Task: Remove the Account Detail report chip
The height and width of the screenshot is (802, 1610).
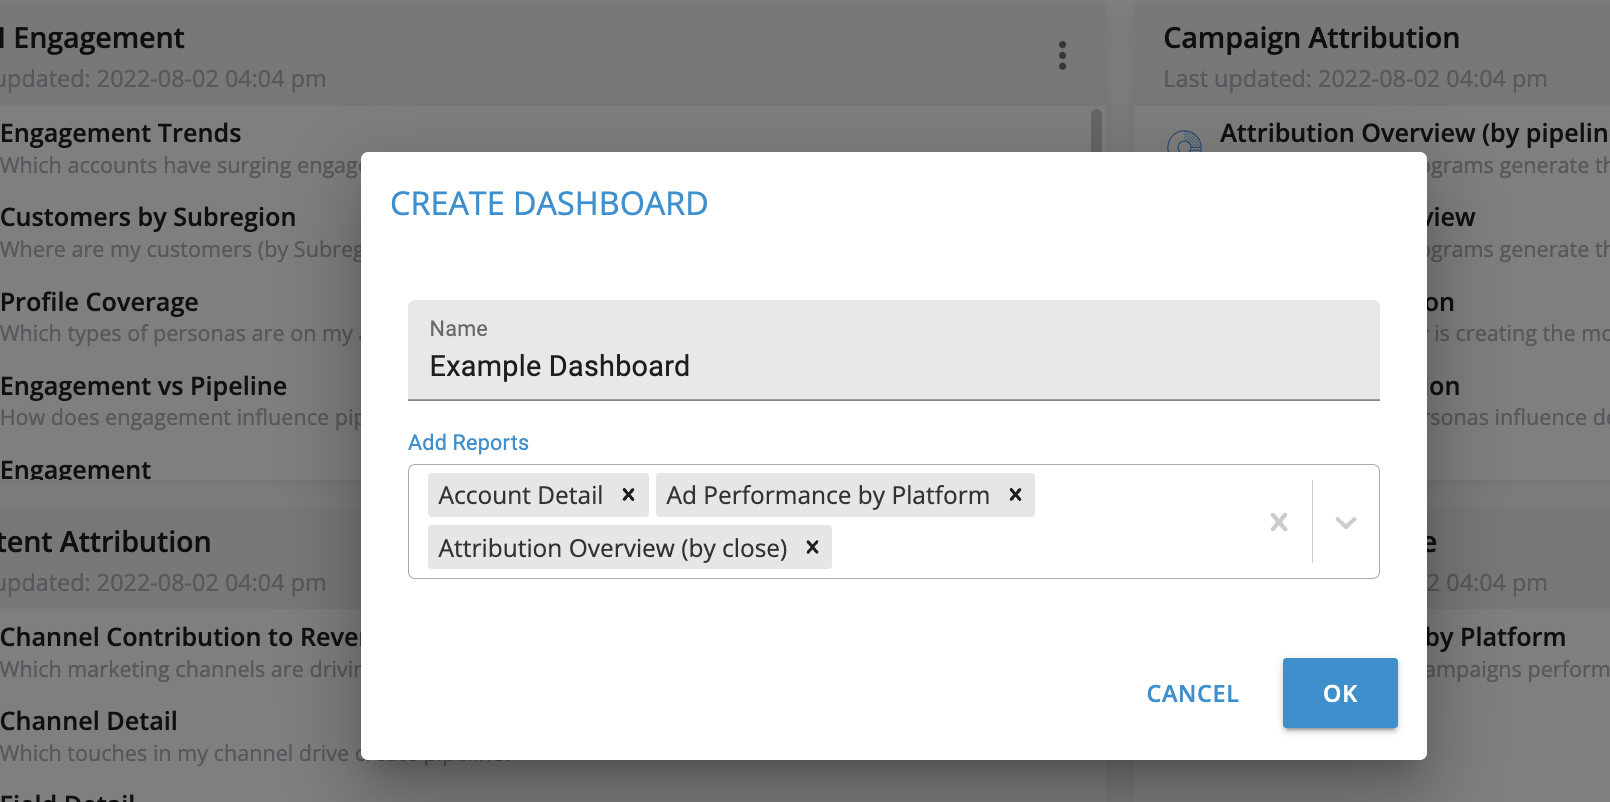Action: pos(628,495)
